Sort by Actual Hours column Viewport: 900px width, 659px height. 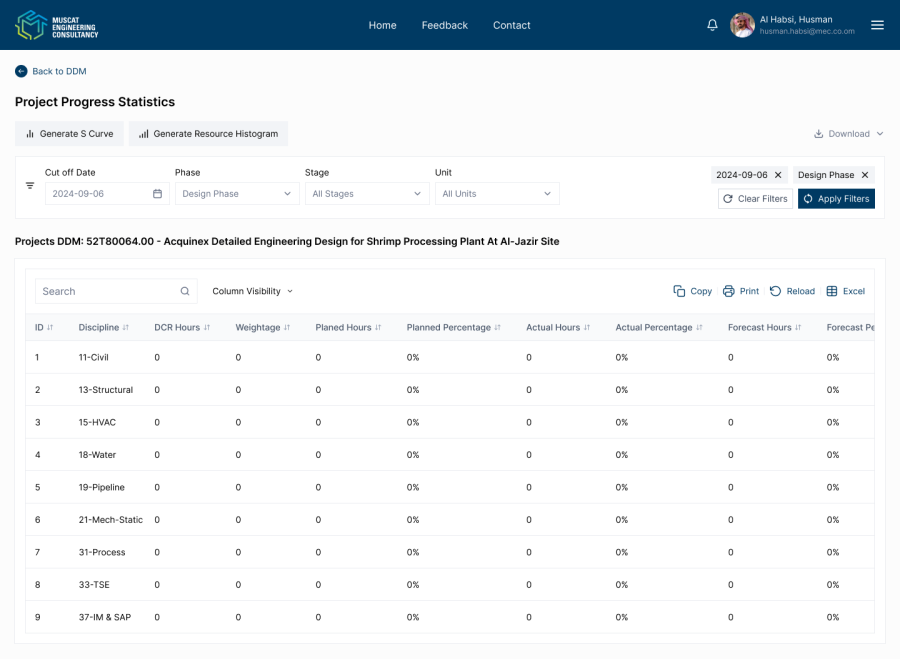coord(587,327)
